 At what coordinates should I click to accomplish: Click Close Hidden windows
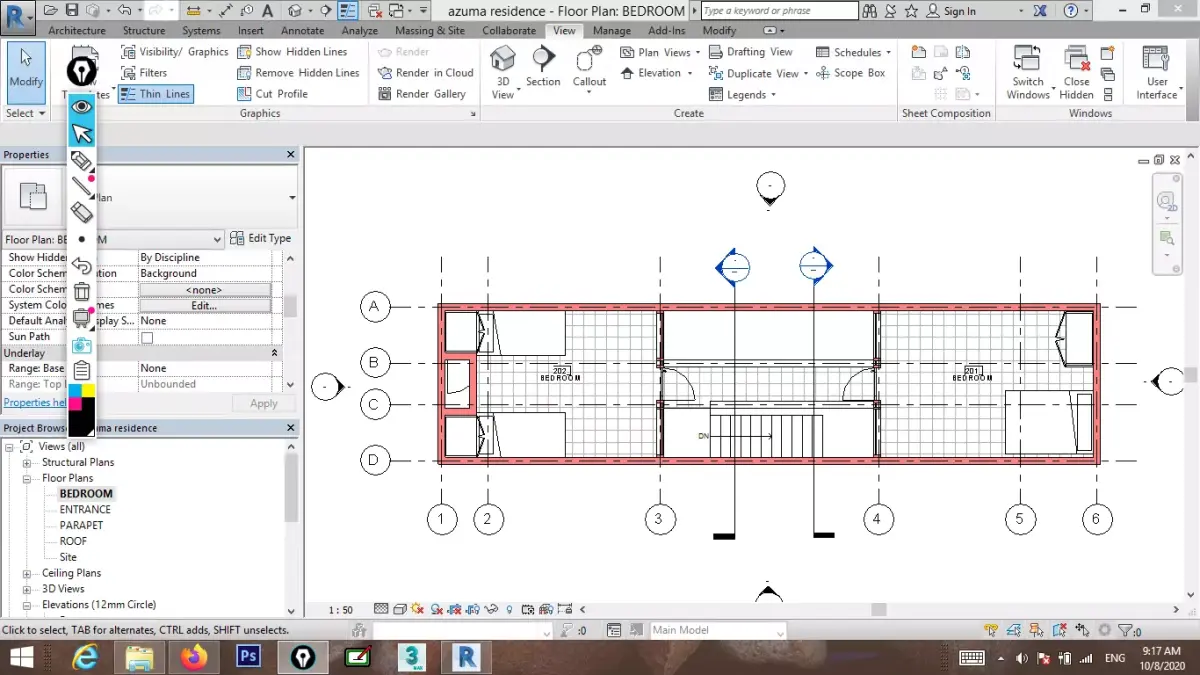point(1076,72)
